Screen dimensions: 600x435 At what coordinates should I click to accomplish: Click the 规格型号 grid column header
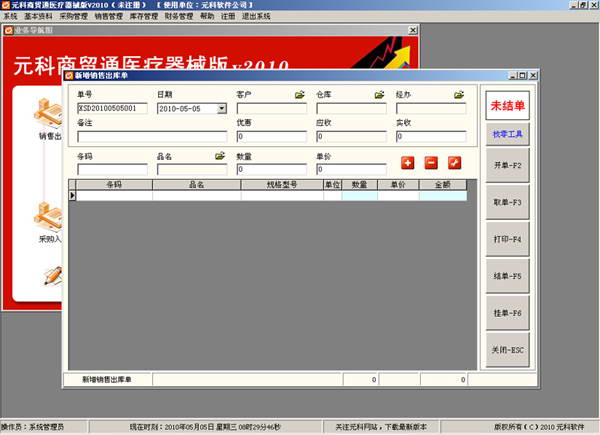point(282,185)
